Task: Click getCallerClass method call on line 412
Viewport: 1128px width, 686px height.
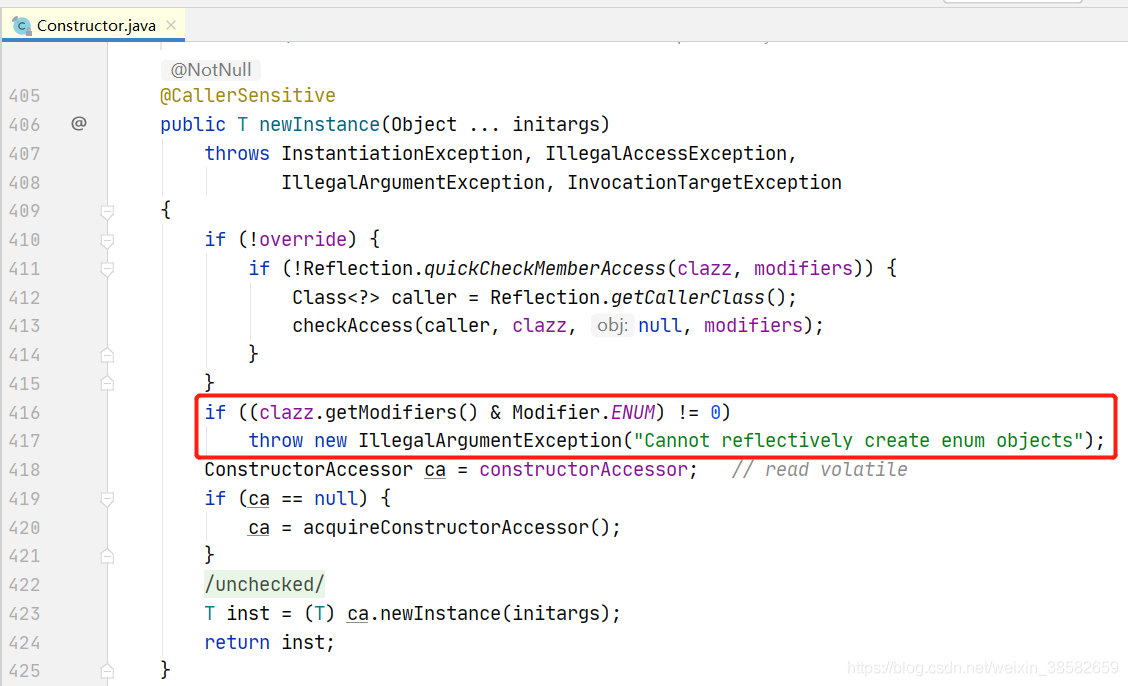Action: tap(688, 298)
